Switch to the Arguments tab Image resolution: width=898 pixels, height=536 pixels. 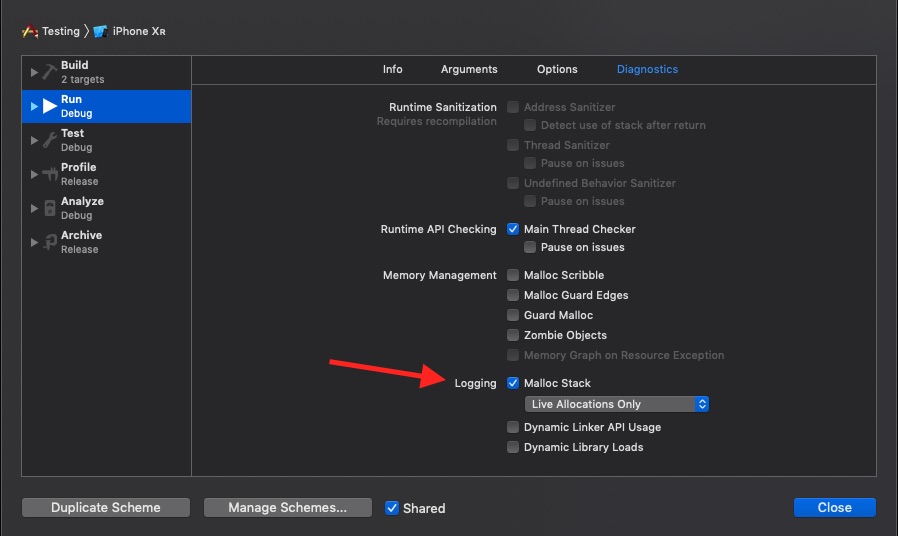coord(469,69)
